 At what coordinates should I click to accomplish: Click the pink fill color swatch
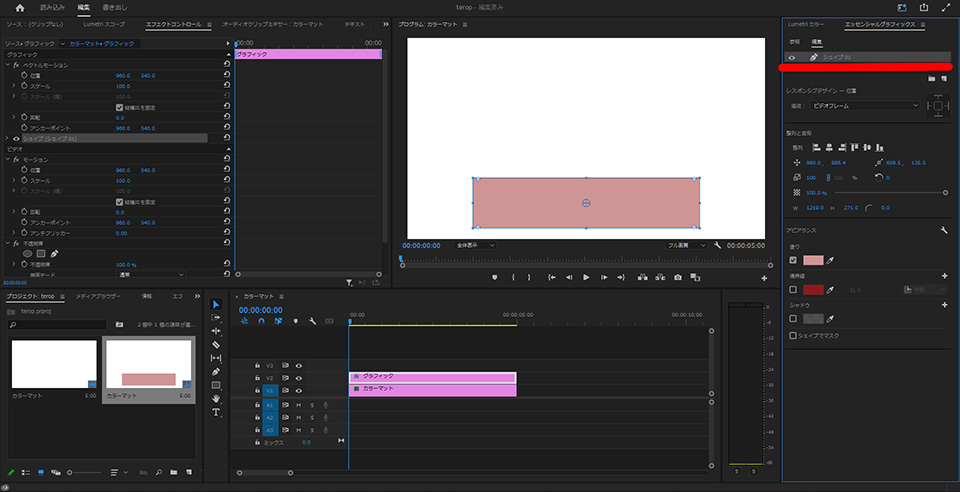(813, 260)
